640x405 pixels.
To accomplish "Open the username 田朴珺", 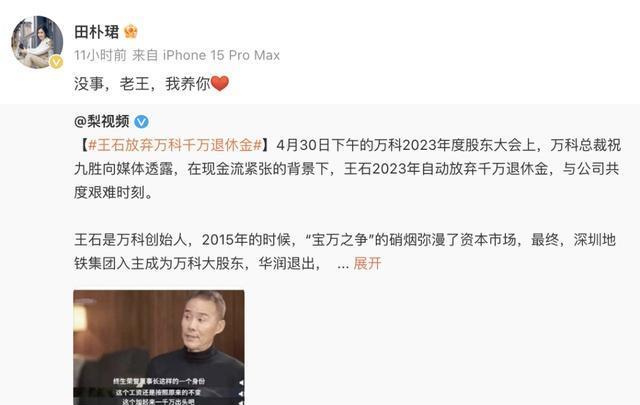I will tap(97, 31).
